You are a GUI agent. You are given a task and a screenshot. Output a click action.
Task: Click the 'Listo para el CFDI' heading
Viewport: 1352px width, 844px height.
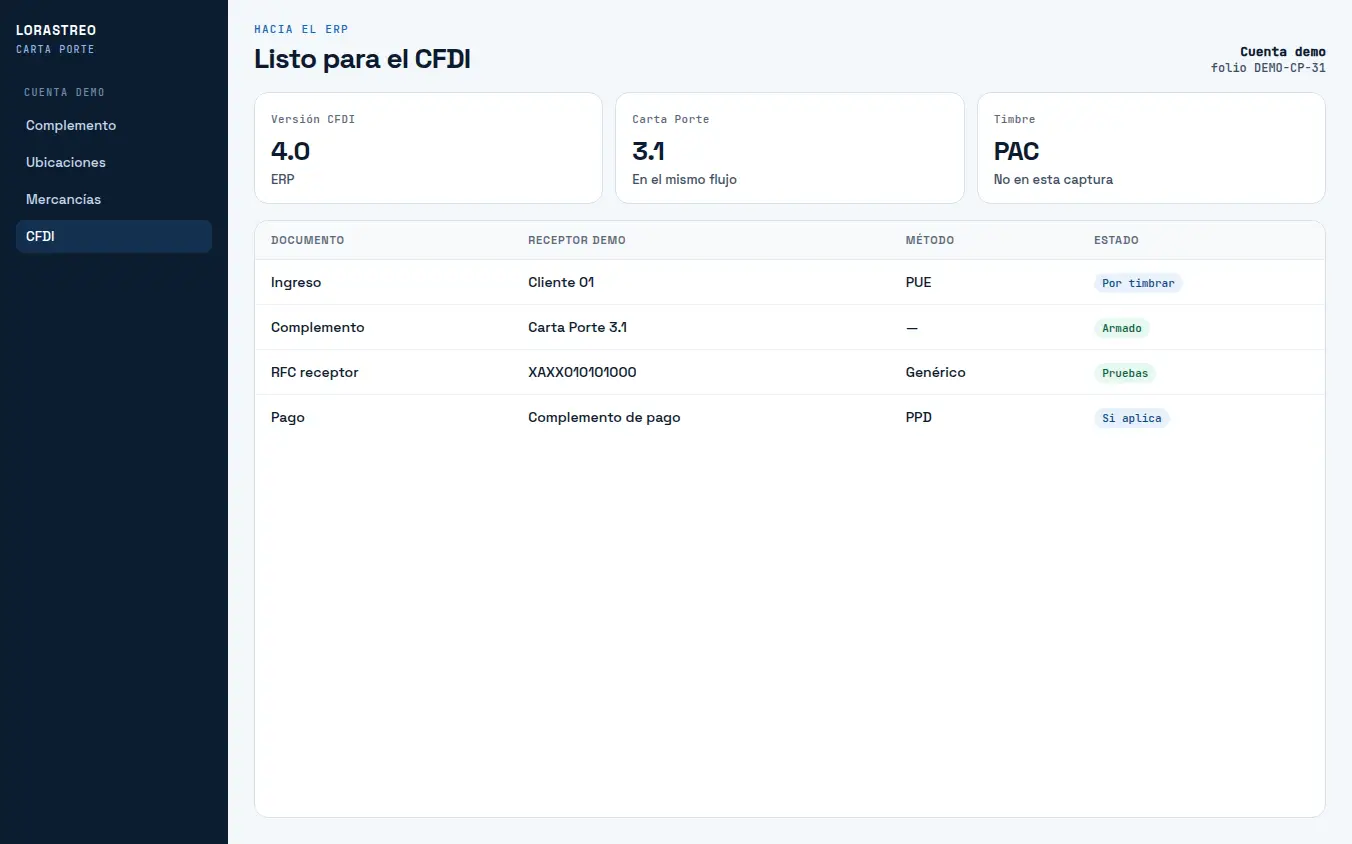[362, 60]
